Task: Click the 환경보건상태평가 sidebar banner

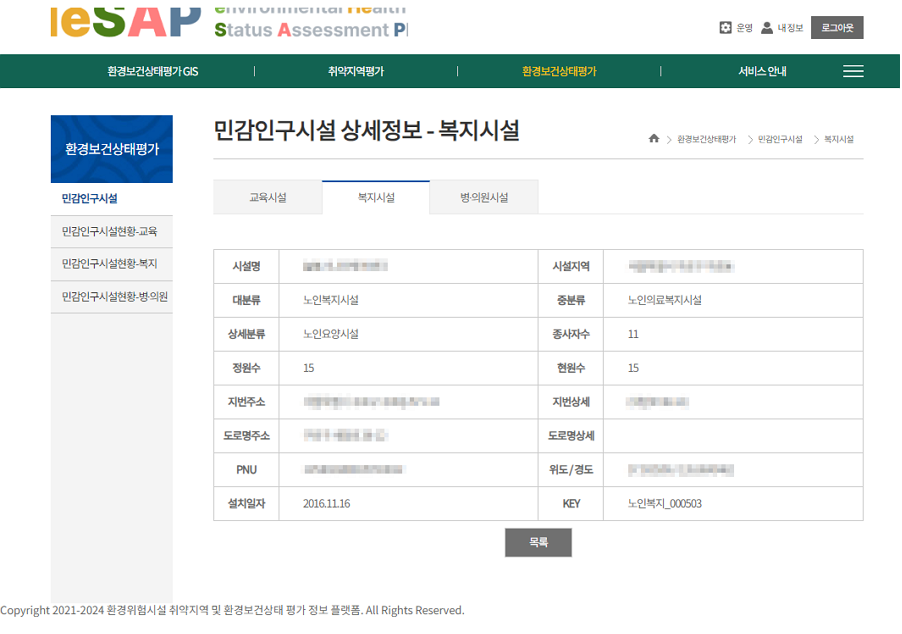Action: pyautogui.click(x=112, y=149)
